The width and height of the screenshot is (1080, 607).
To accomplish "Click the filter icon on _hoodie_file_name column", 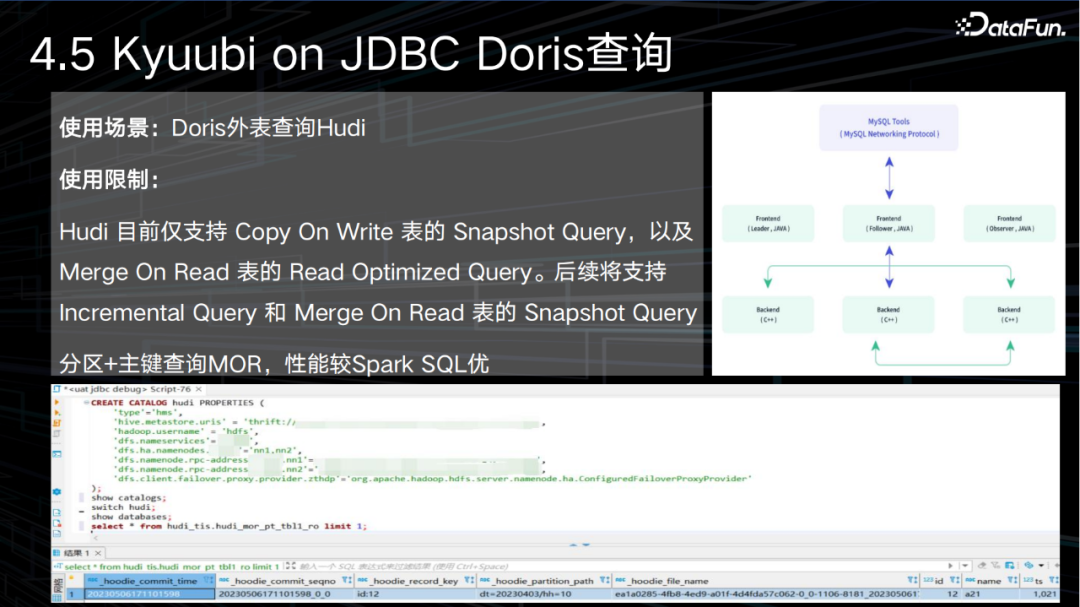I will click(912, 580).
